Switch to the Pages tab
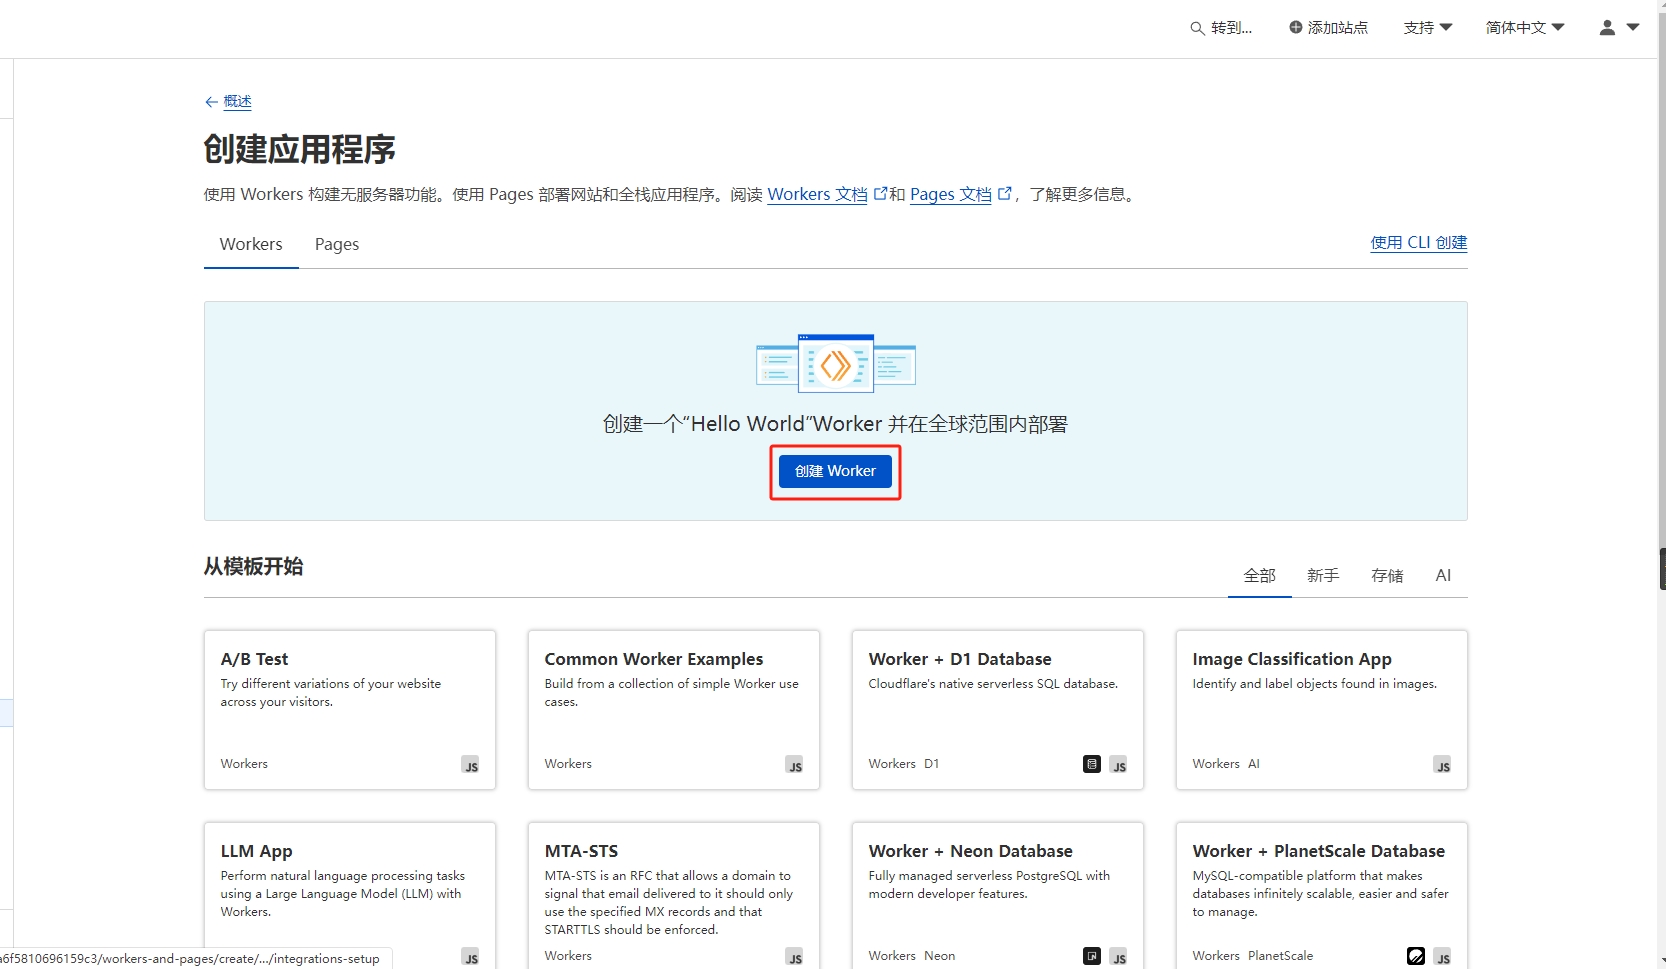Image resolution: width=1666 pixels, height=969 pixels. [x=337, y=244]
